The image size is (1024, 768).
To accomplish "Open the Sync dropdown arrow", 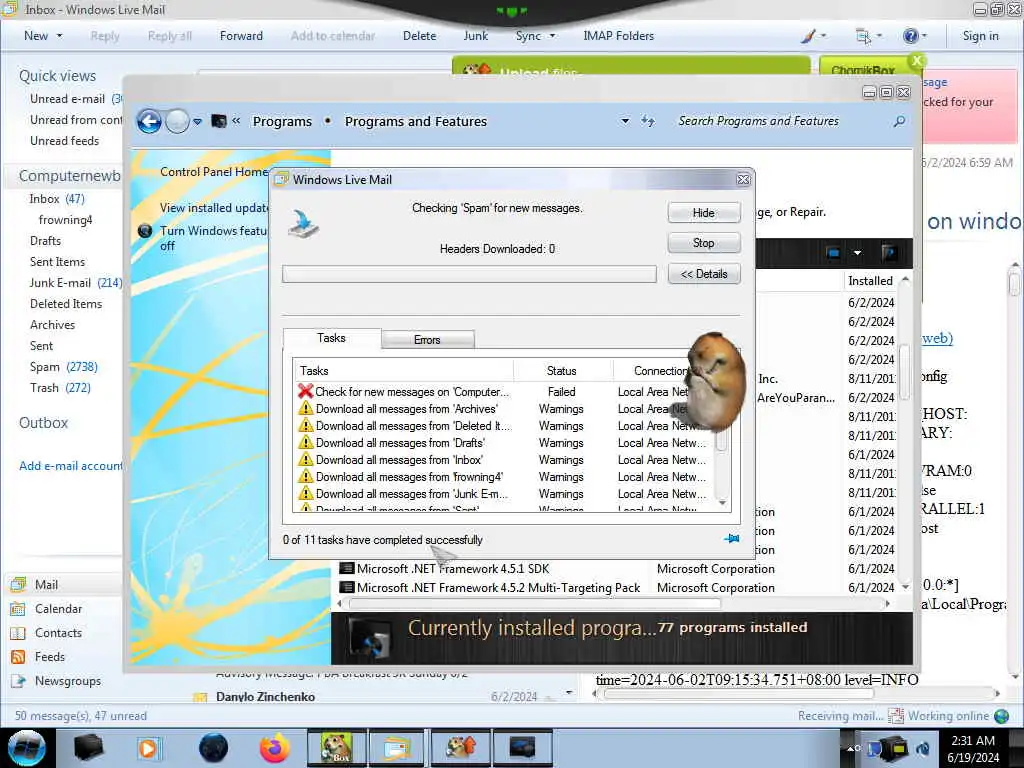I will tap(552, 36).
